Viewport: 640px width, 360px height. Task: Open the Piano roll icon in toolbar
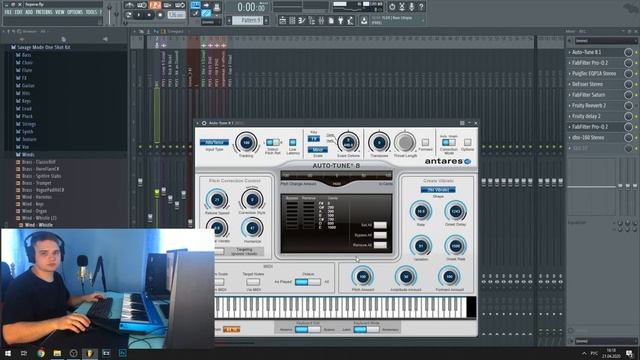tap(302, 20)
